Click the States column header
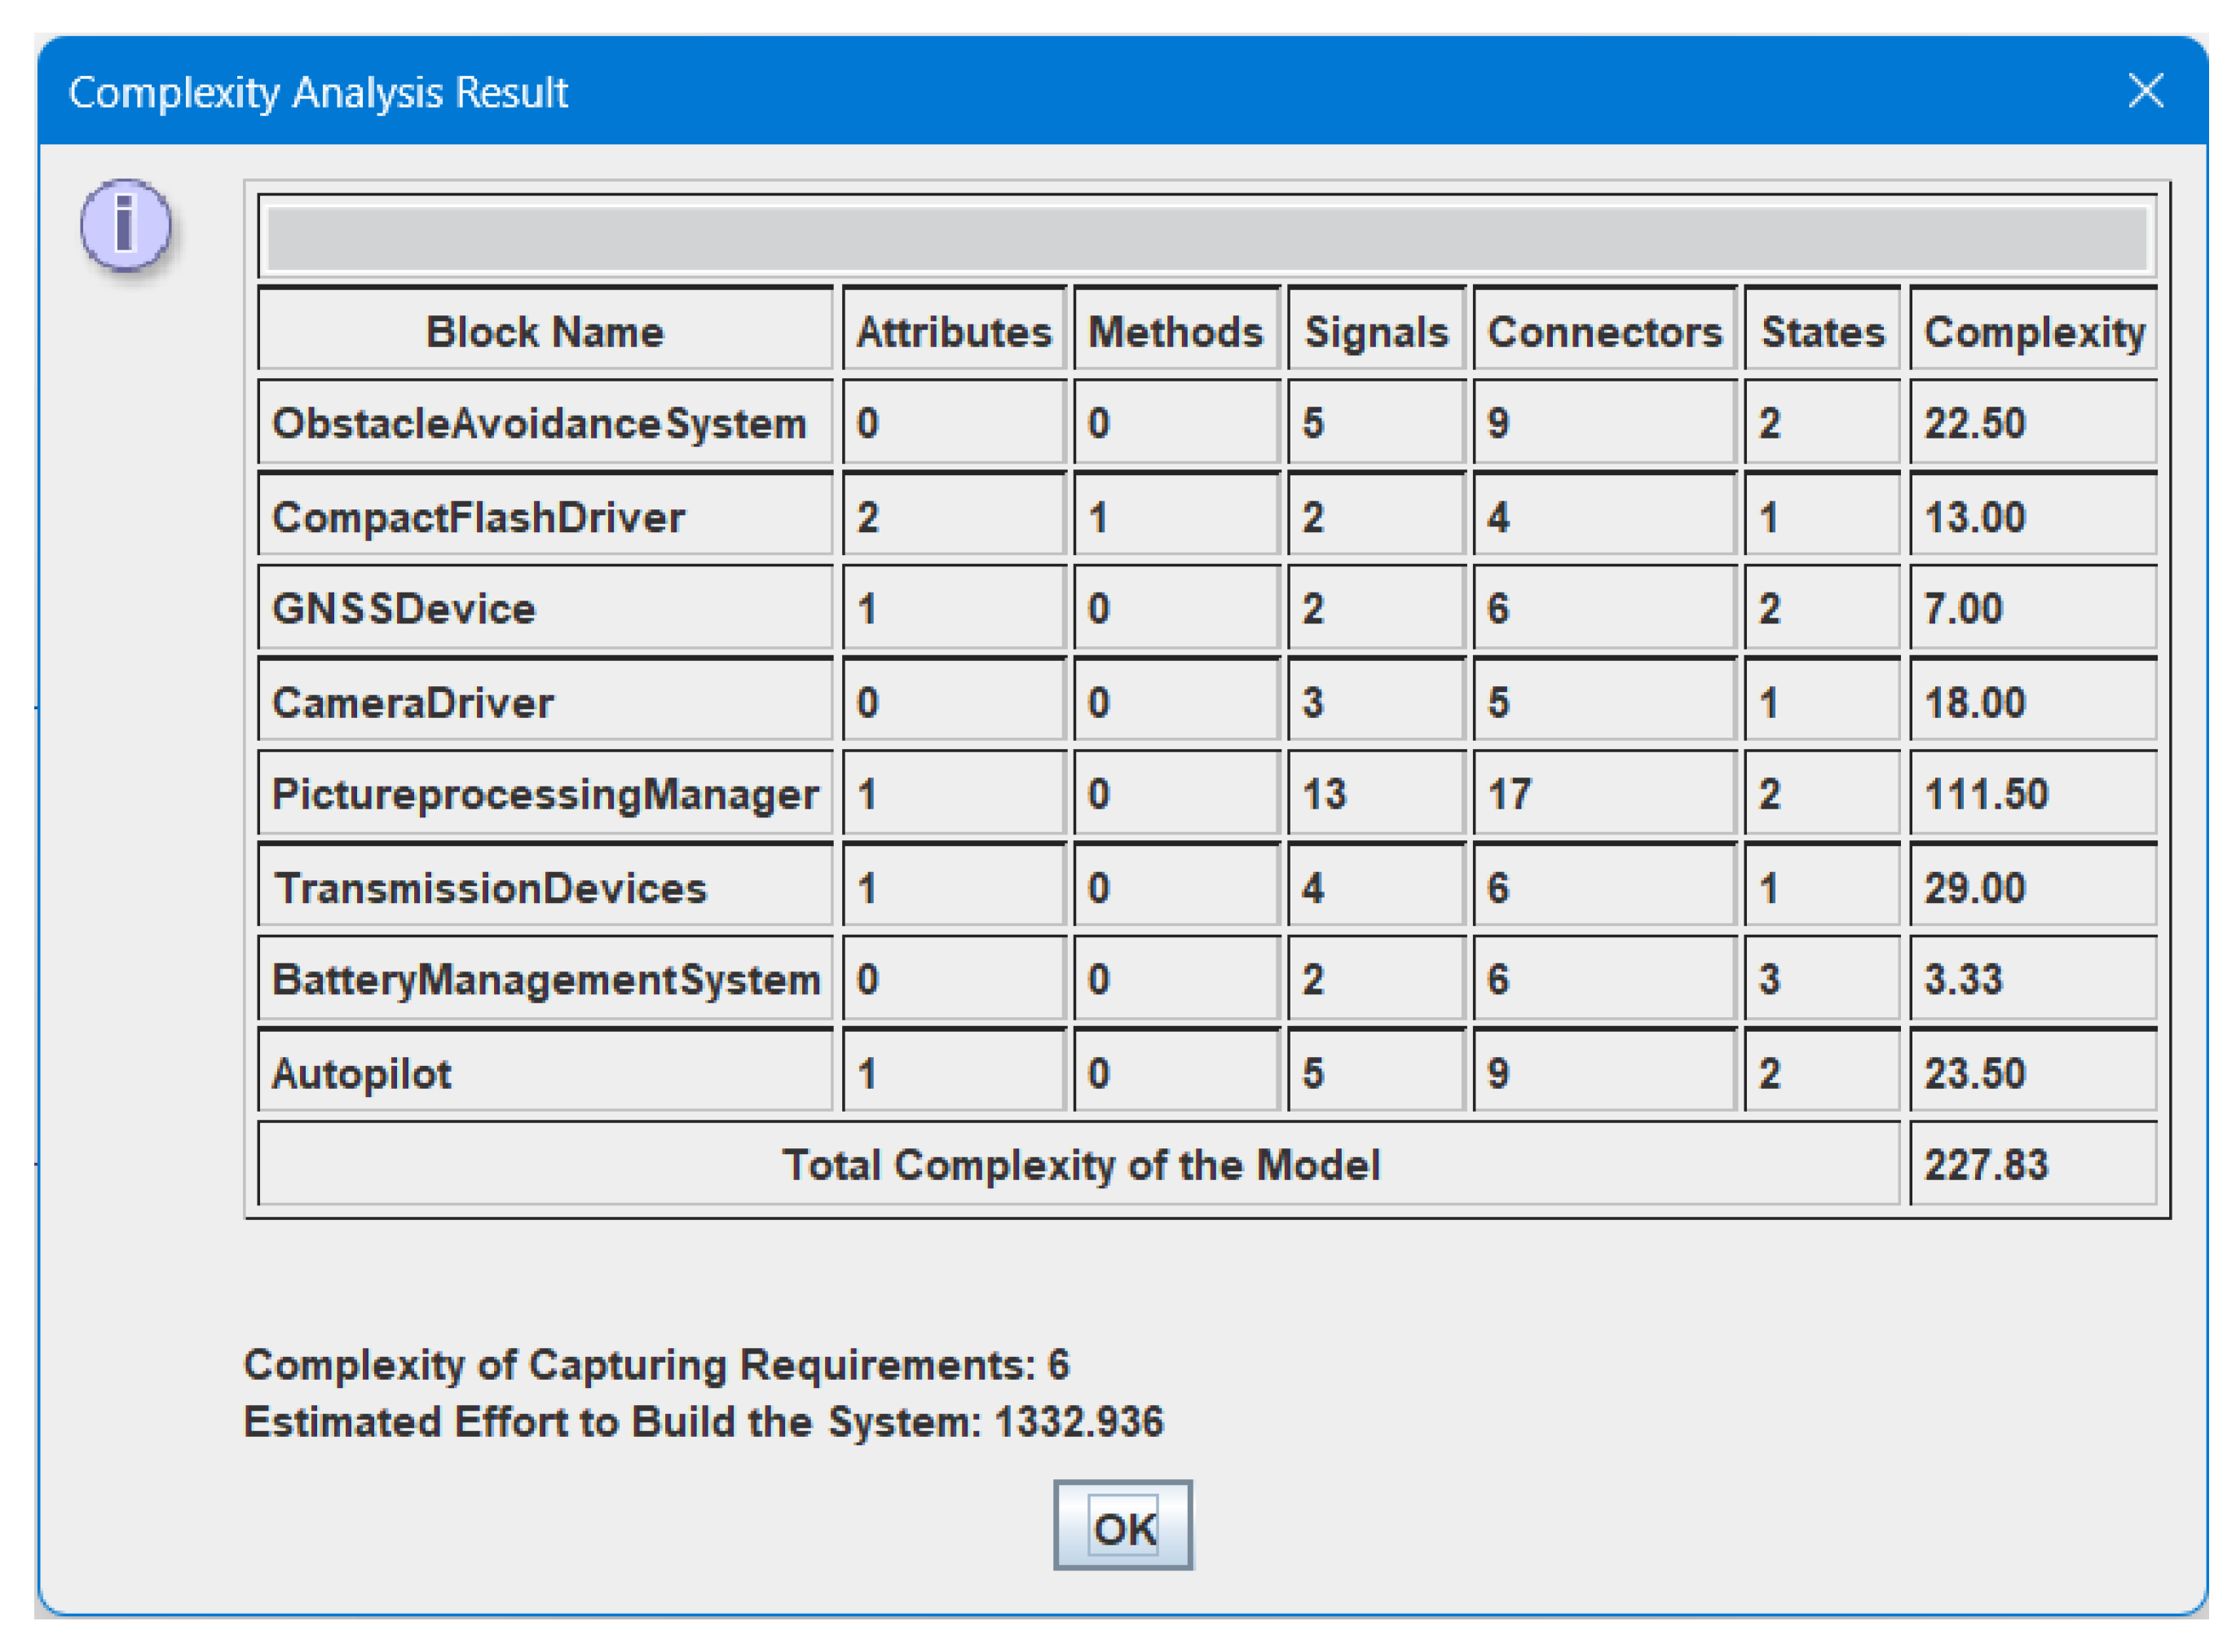Image resolution: width=2236 pixels, height=1652 pixels. (1822, 331)
